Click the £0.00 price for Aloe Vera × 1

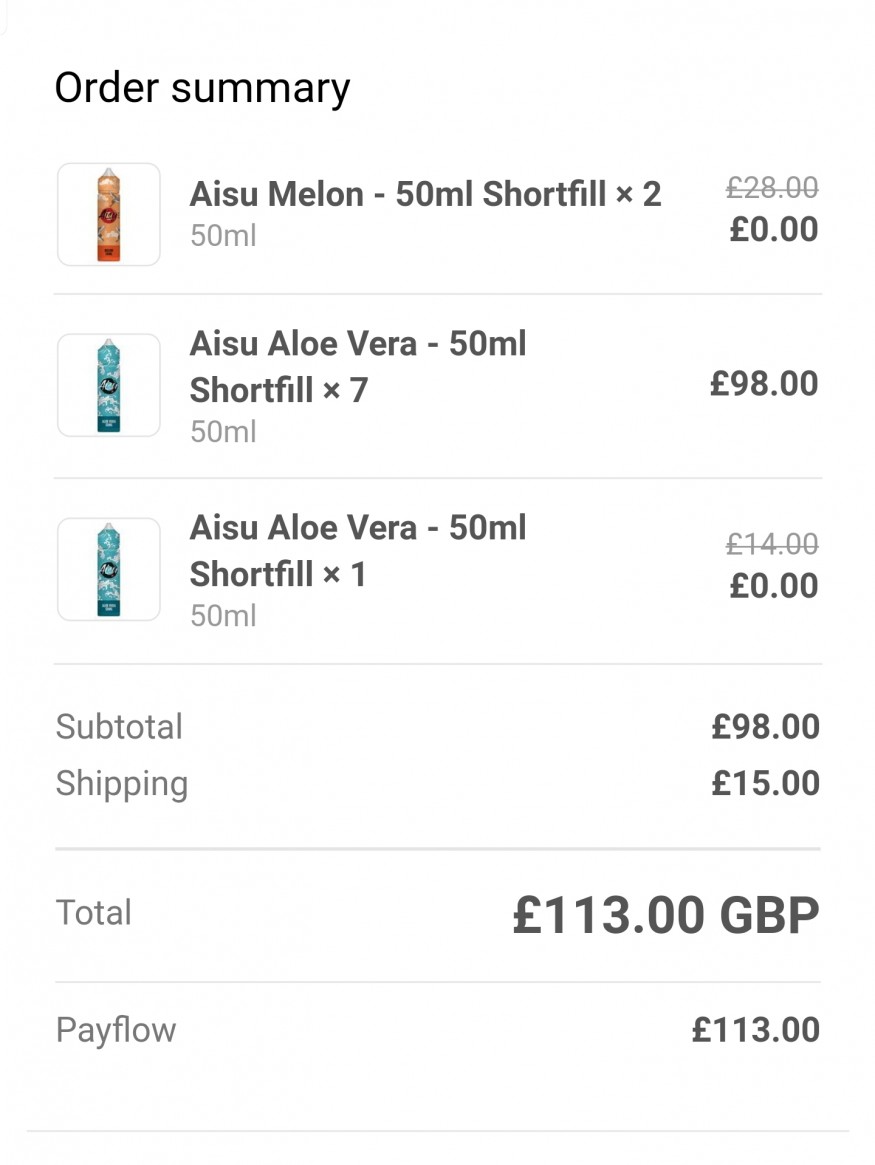pyautogui.click(x=773, y=585)
